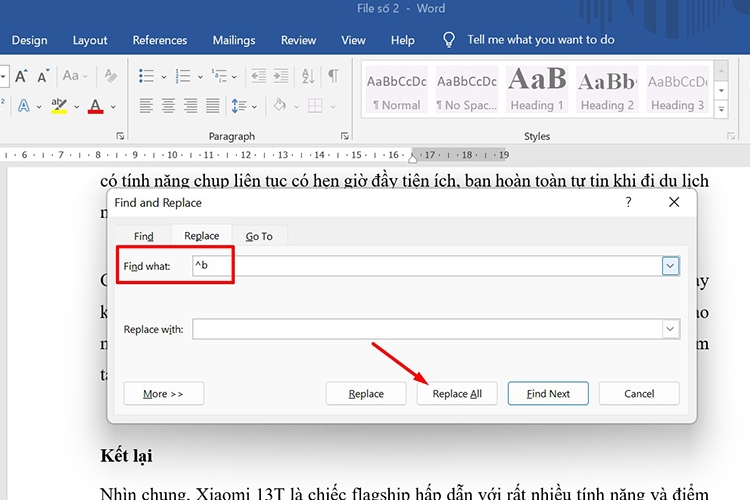
Task: Click the Text Effects icon
Action: 24,106
